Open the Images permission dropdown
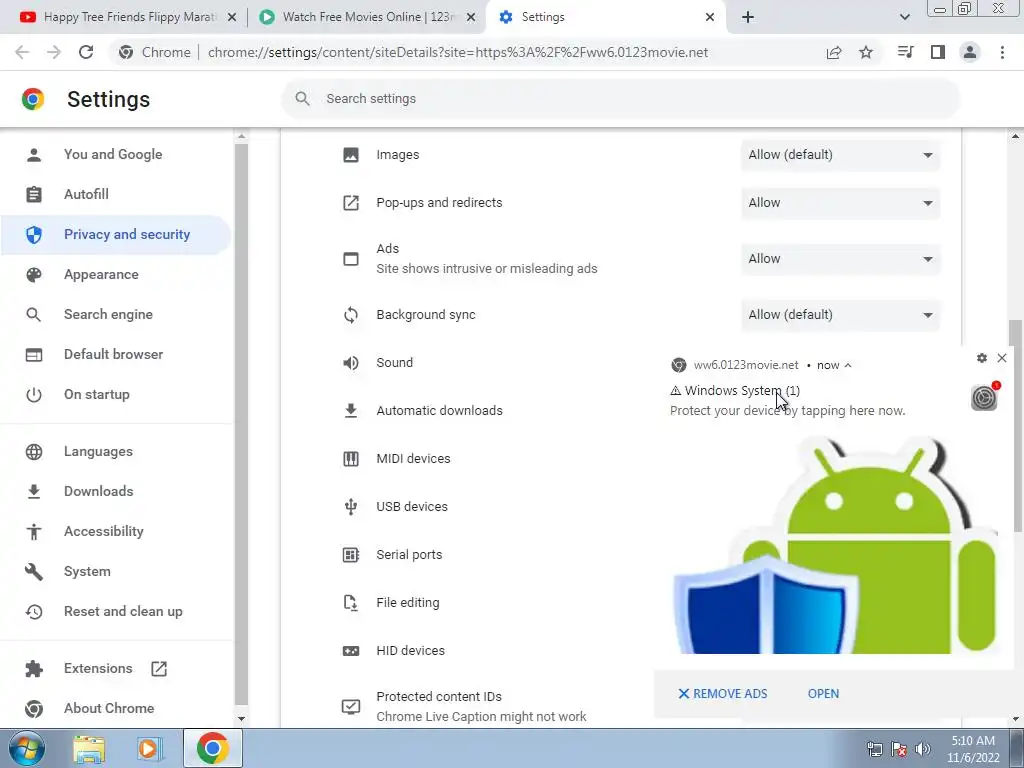The height and width of the screenshot is (768, 1024). (x=840, y=155)
